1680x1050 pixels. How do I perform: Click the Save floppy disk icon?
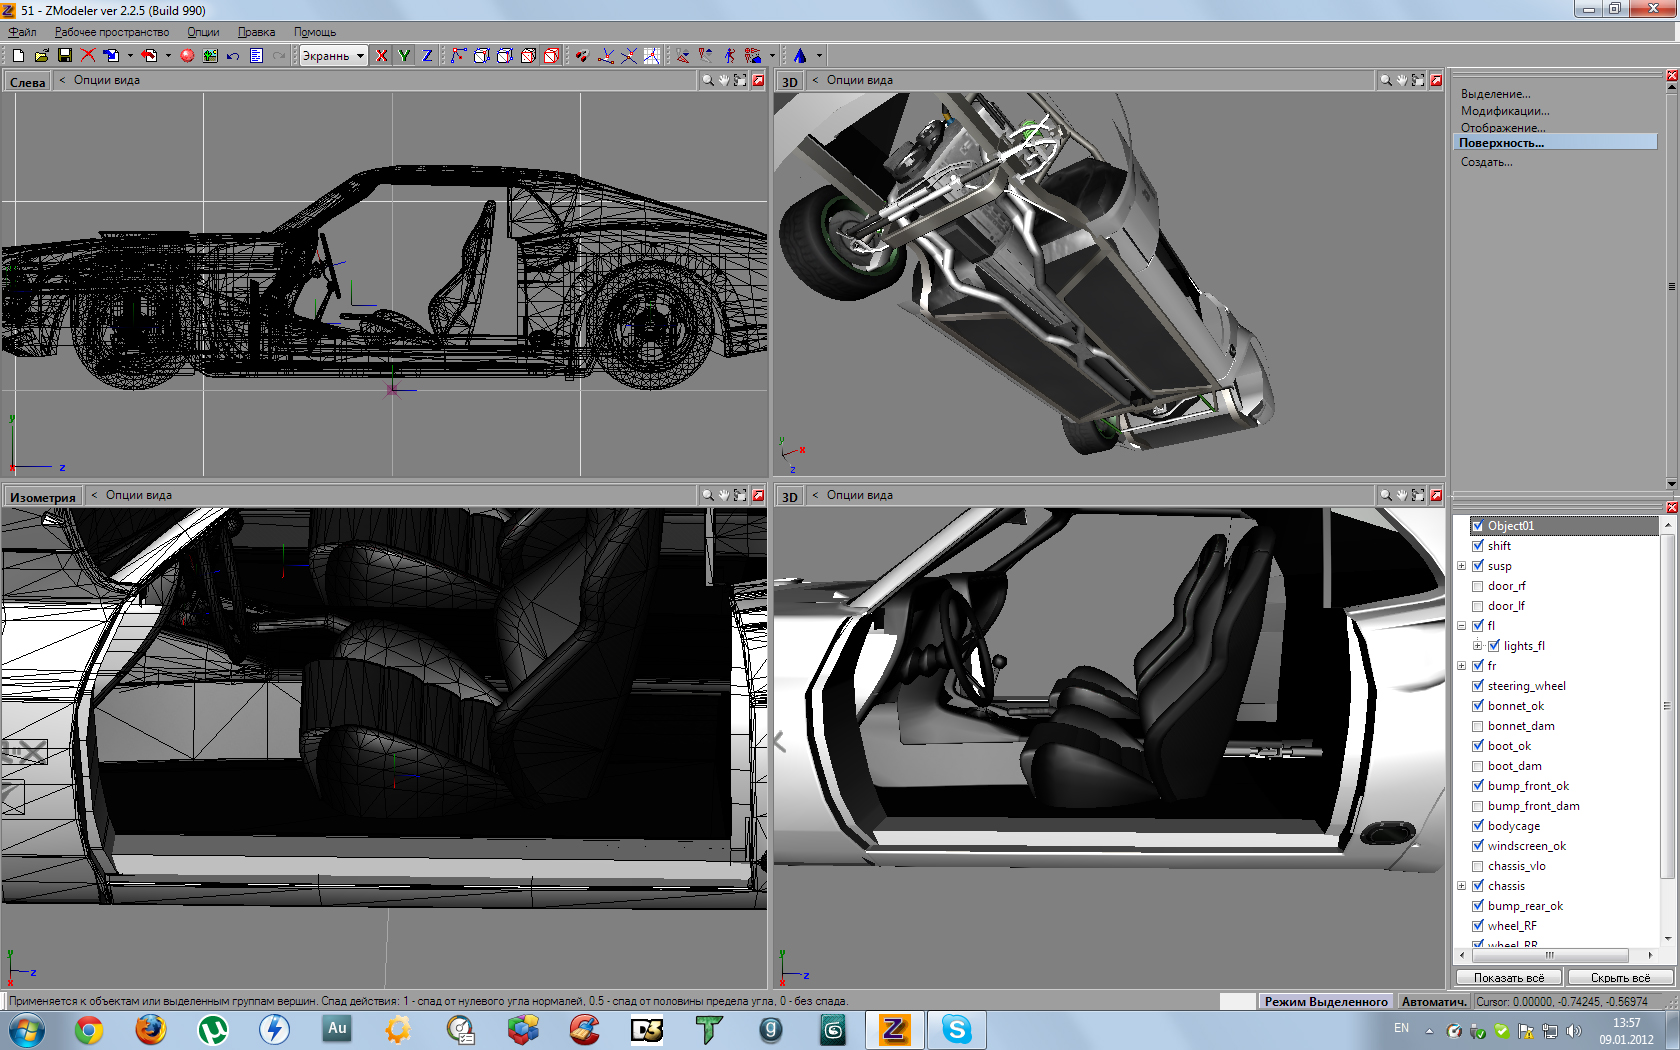[65, 56]
